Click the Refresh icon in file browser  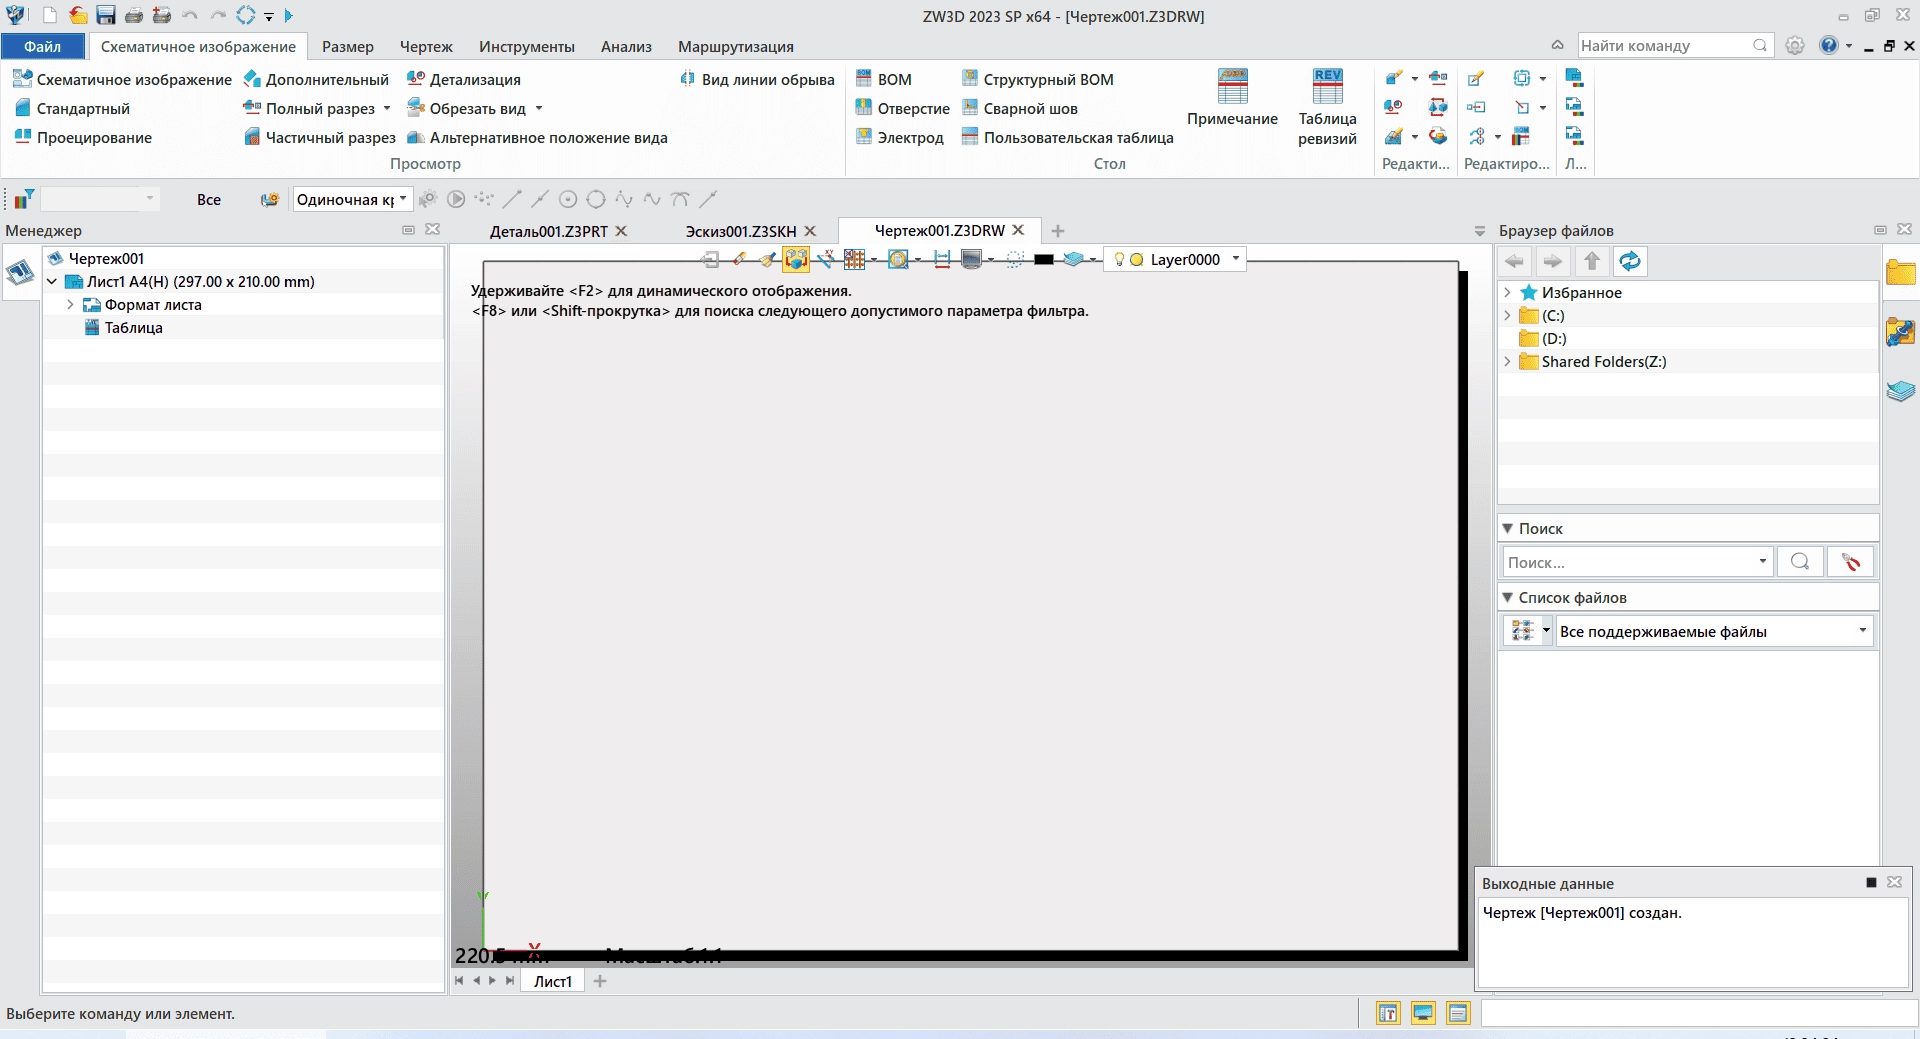(x=1630, y=261)
